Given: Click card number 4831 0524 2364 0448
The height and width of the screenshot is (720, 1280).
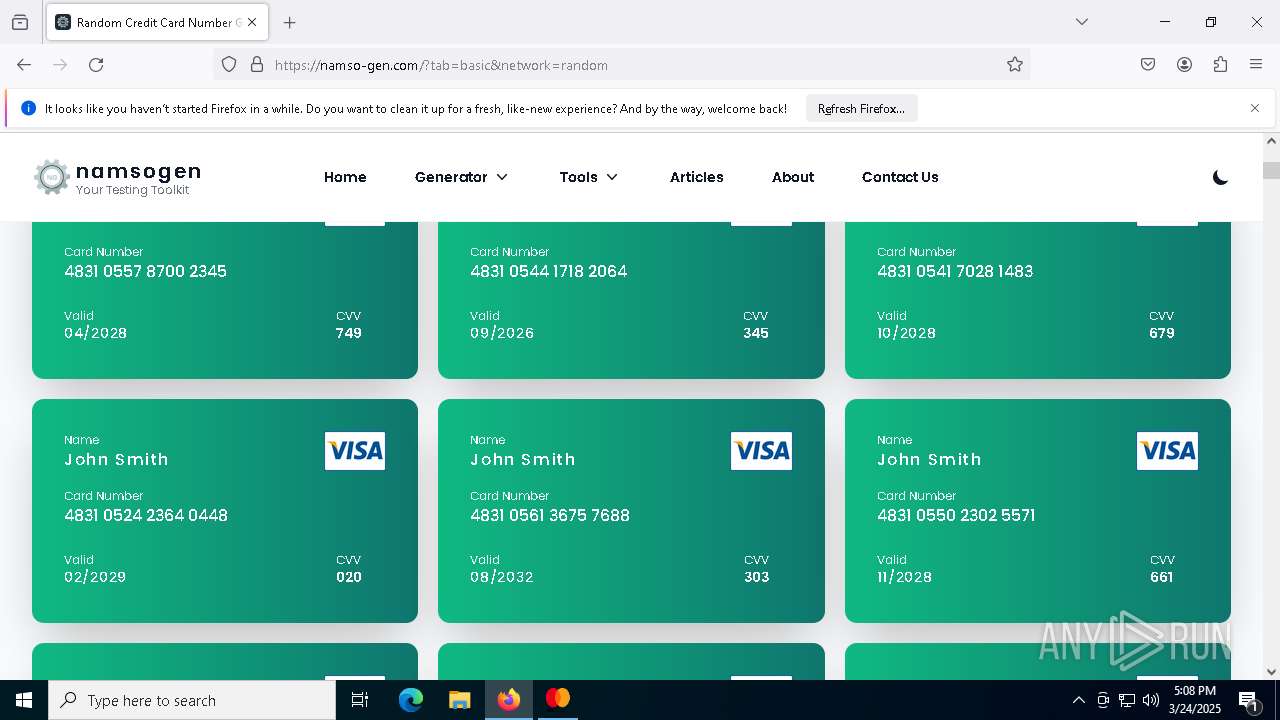Looking at the screenshot, I should pos(146,515).
